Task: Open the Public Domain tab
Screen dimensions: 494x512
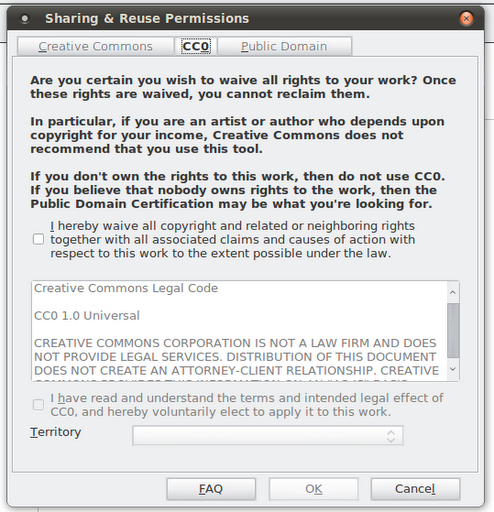Action: click(284, 46)
